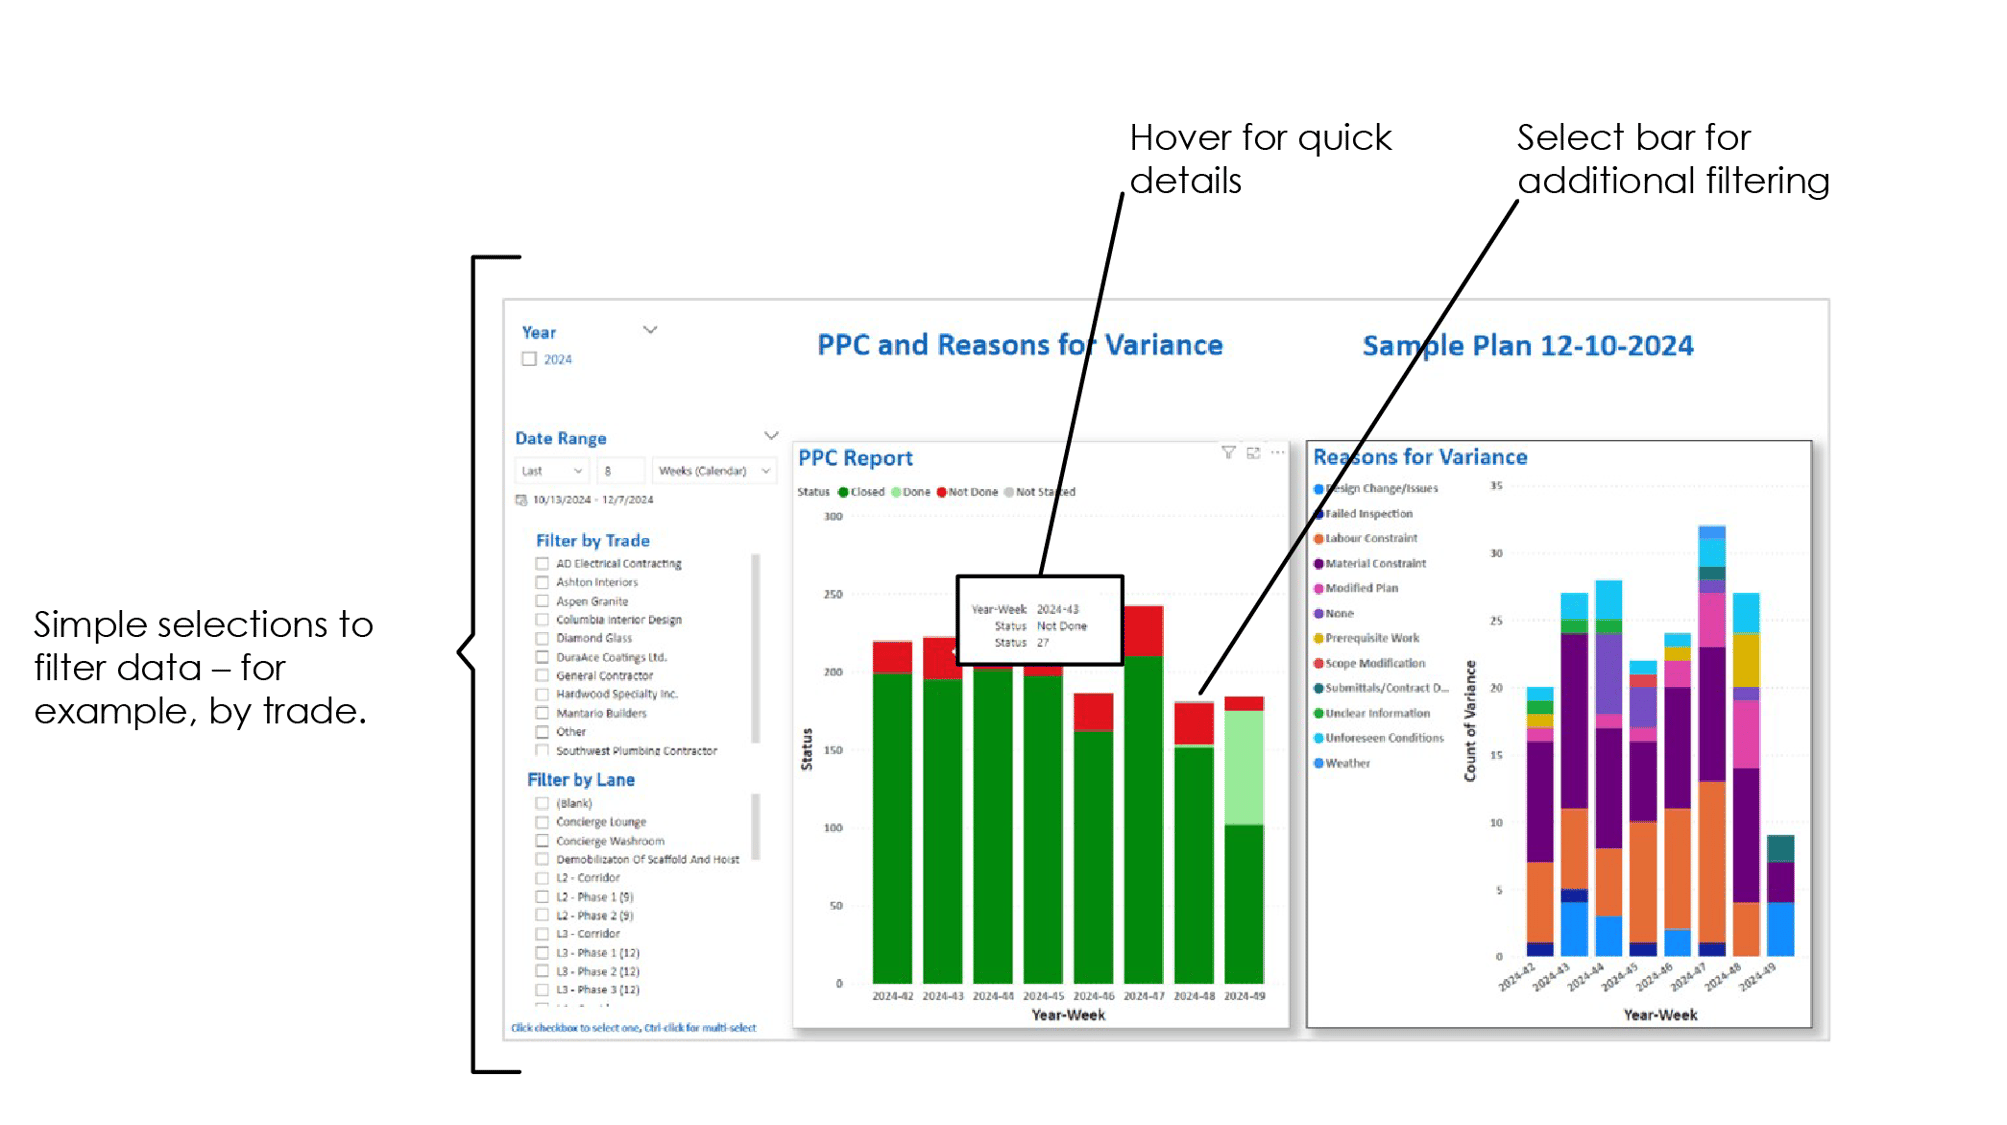Screen dimensions: 2007x1125
Task: Open the filter icon on PPC Report
Action: (1229, 452)
